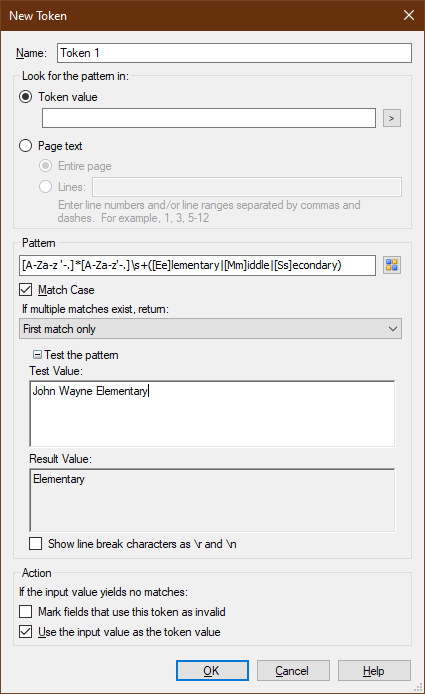This screenshot has height=694, width=425.
Task: Open the First match only dropdown
Action: pyautogui.click(x=210, y=329)
